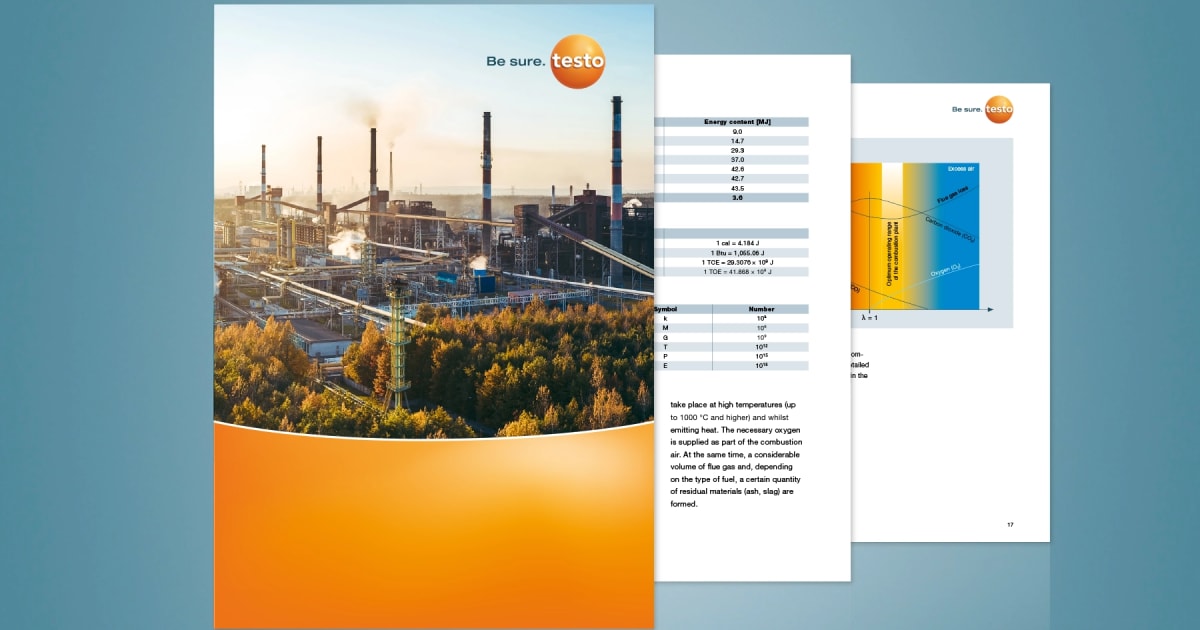Click the orange Testo circle emblem
Image resolution: width=1200 pixels, height=630 pixels.
click(x=580, y=60)
